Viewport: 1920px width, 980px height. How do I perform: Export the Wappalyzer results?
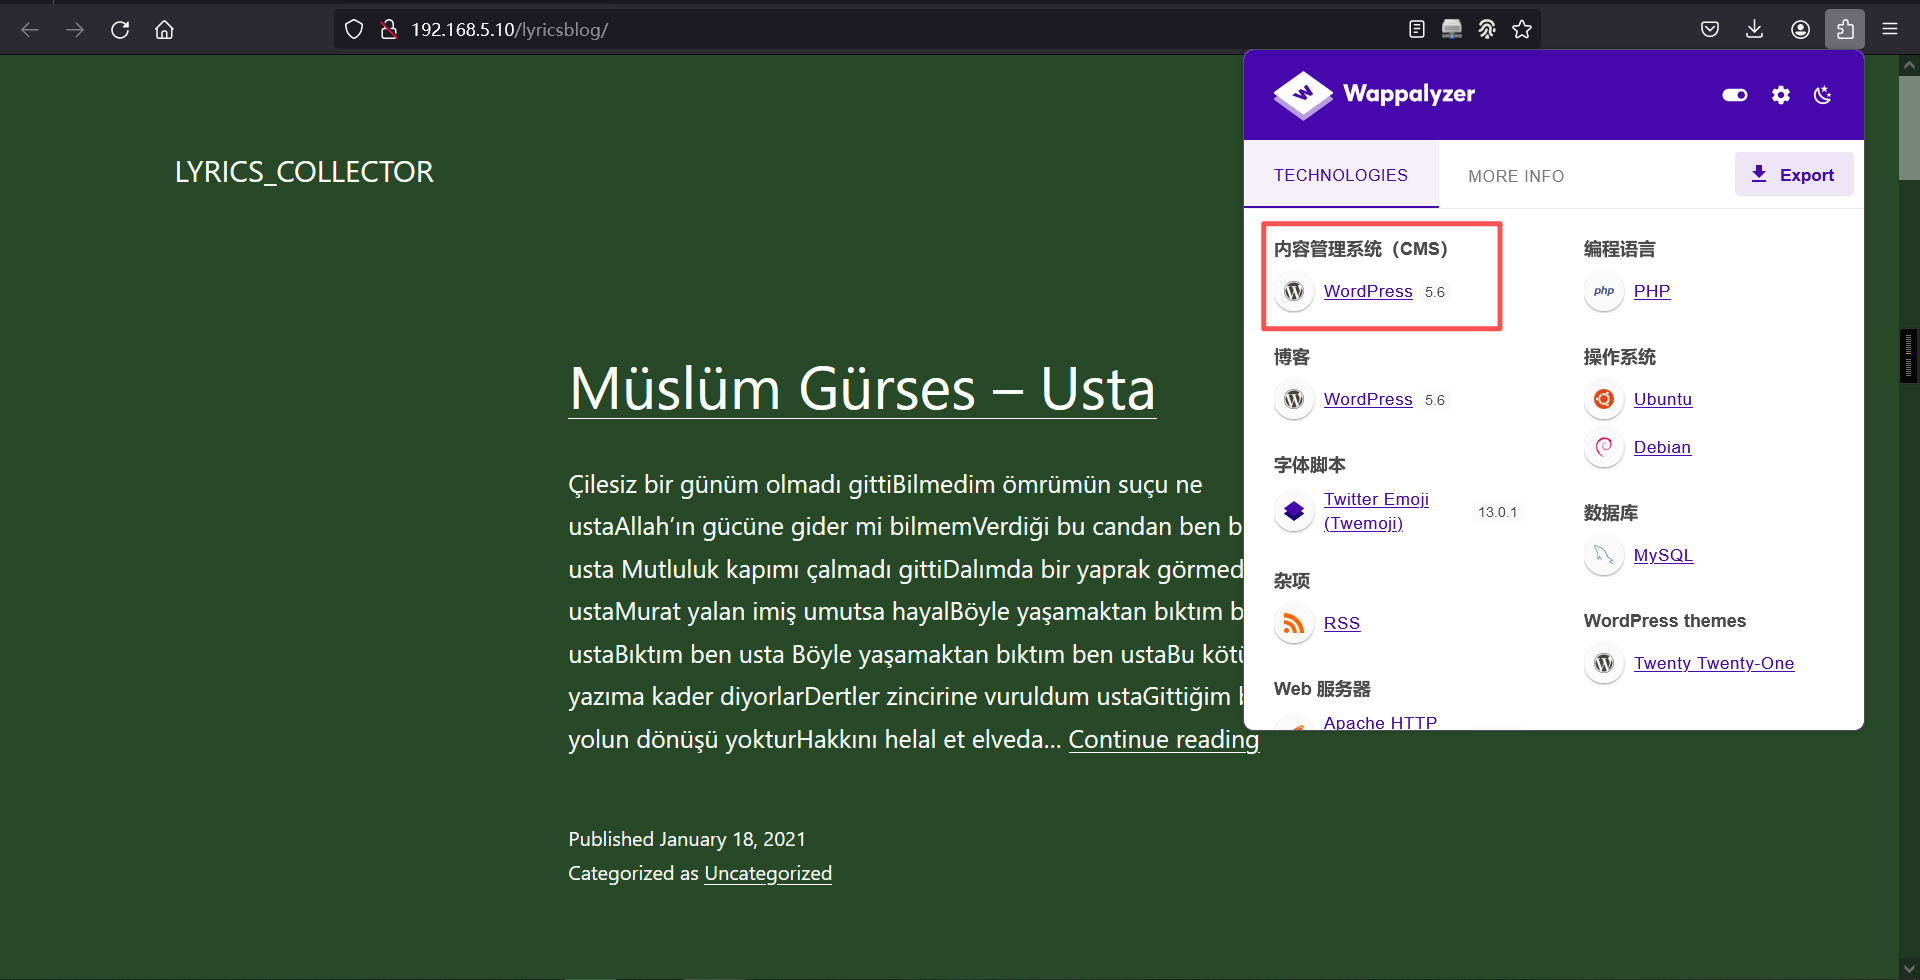pyautogui.click(x=1794, y=175)
